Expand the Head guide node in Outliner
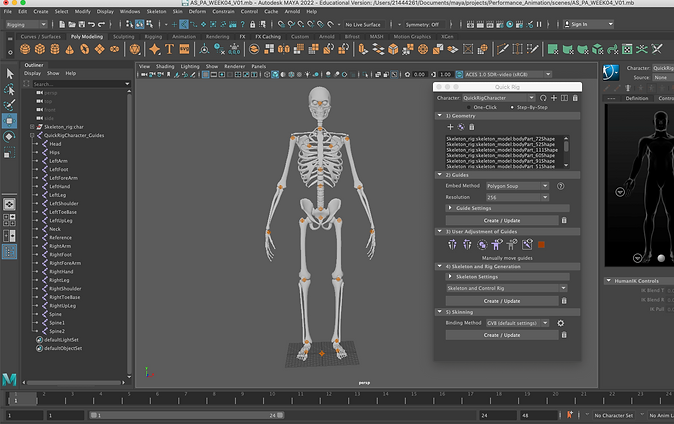This screenshot has height=424, width=674. tap(37, 144)
